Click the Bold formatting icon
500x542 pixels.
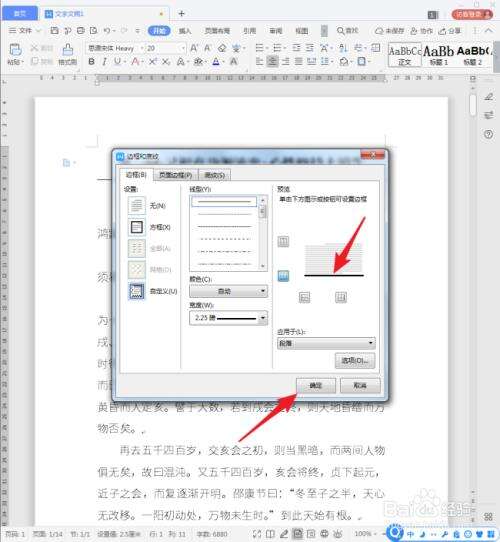point(92,62)
